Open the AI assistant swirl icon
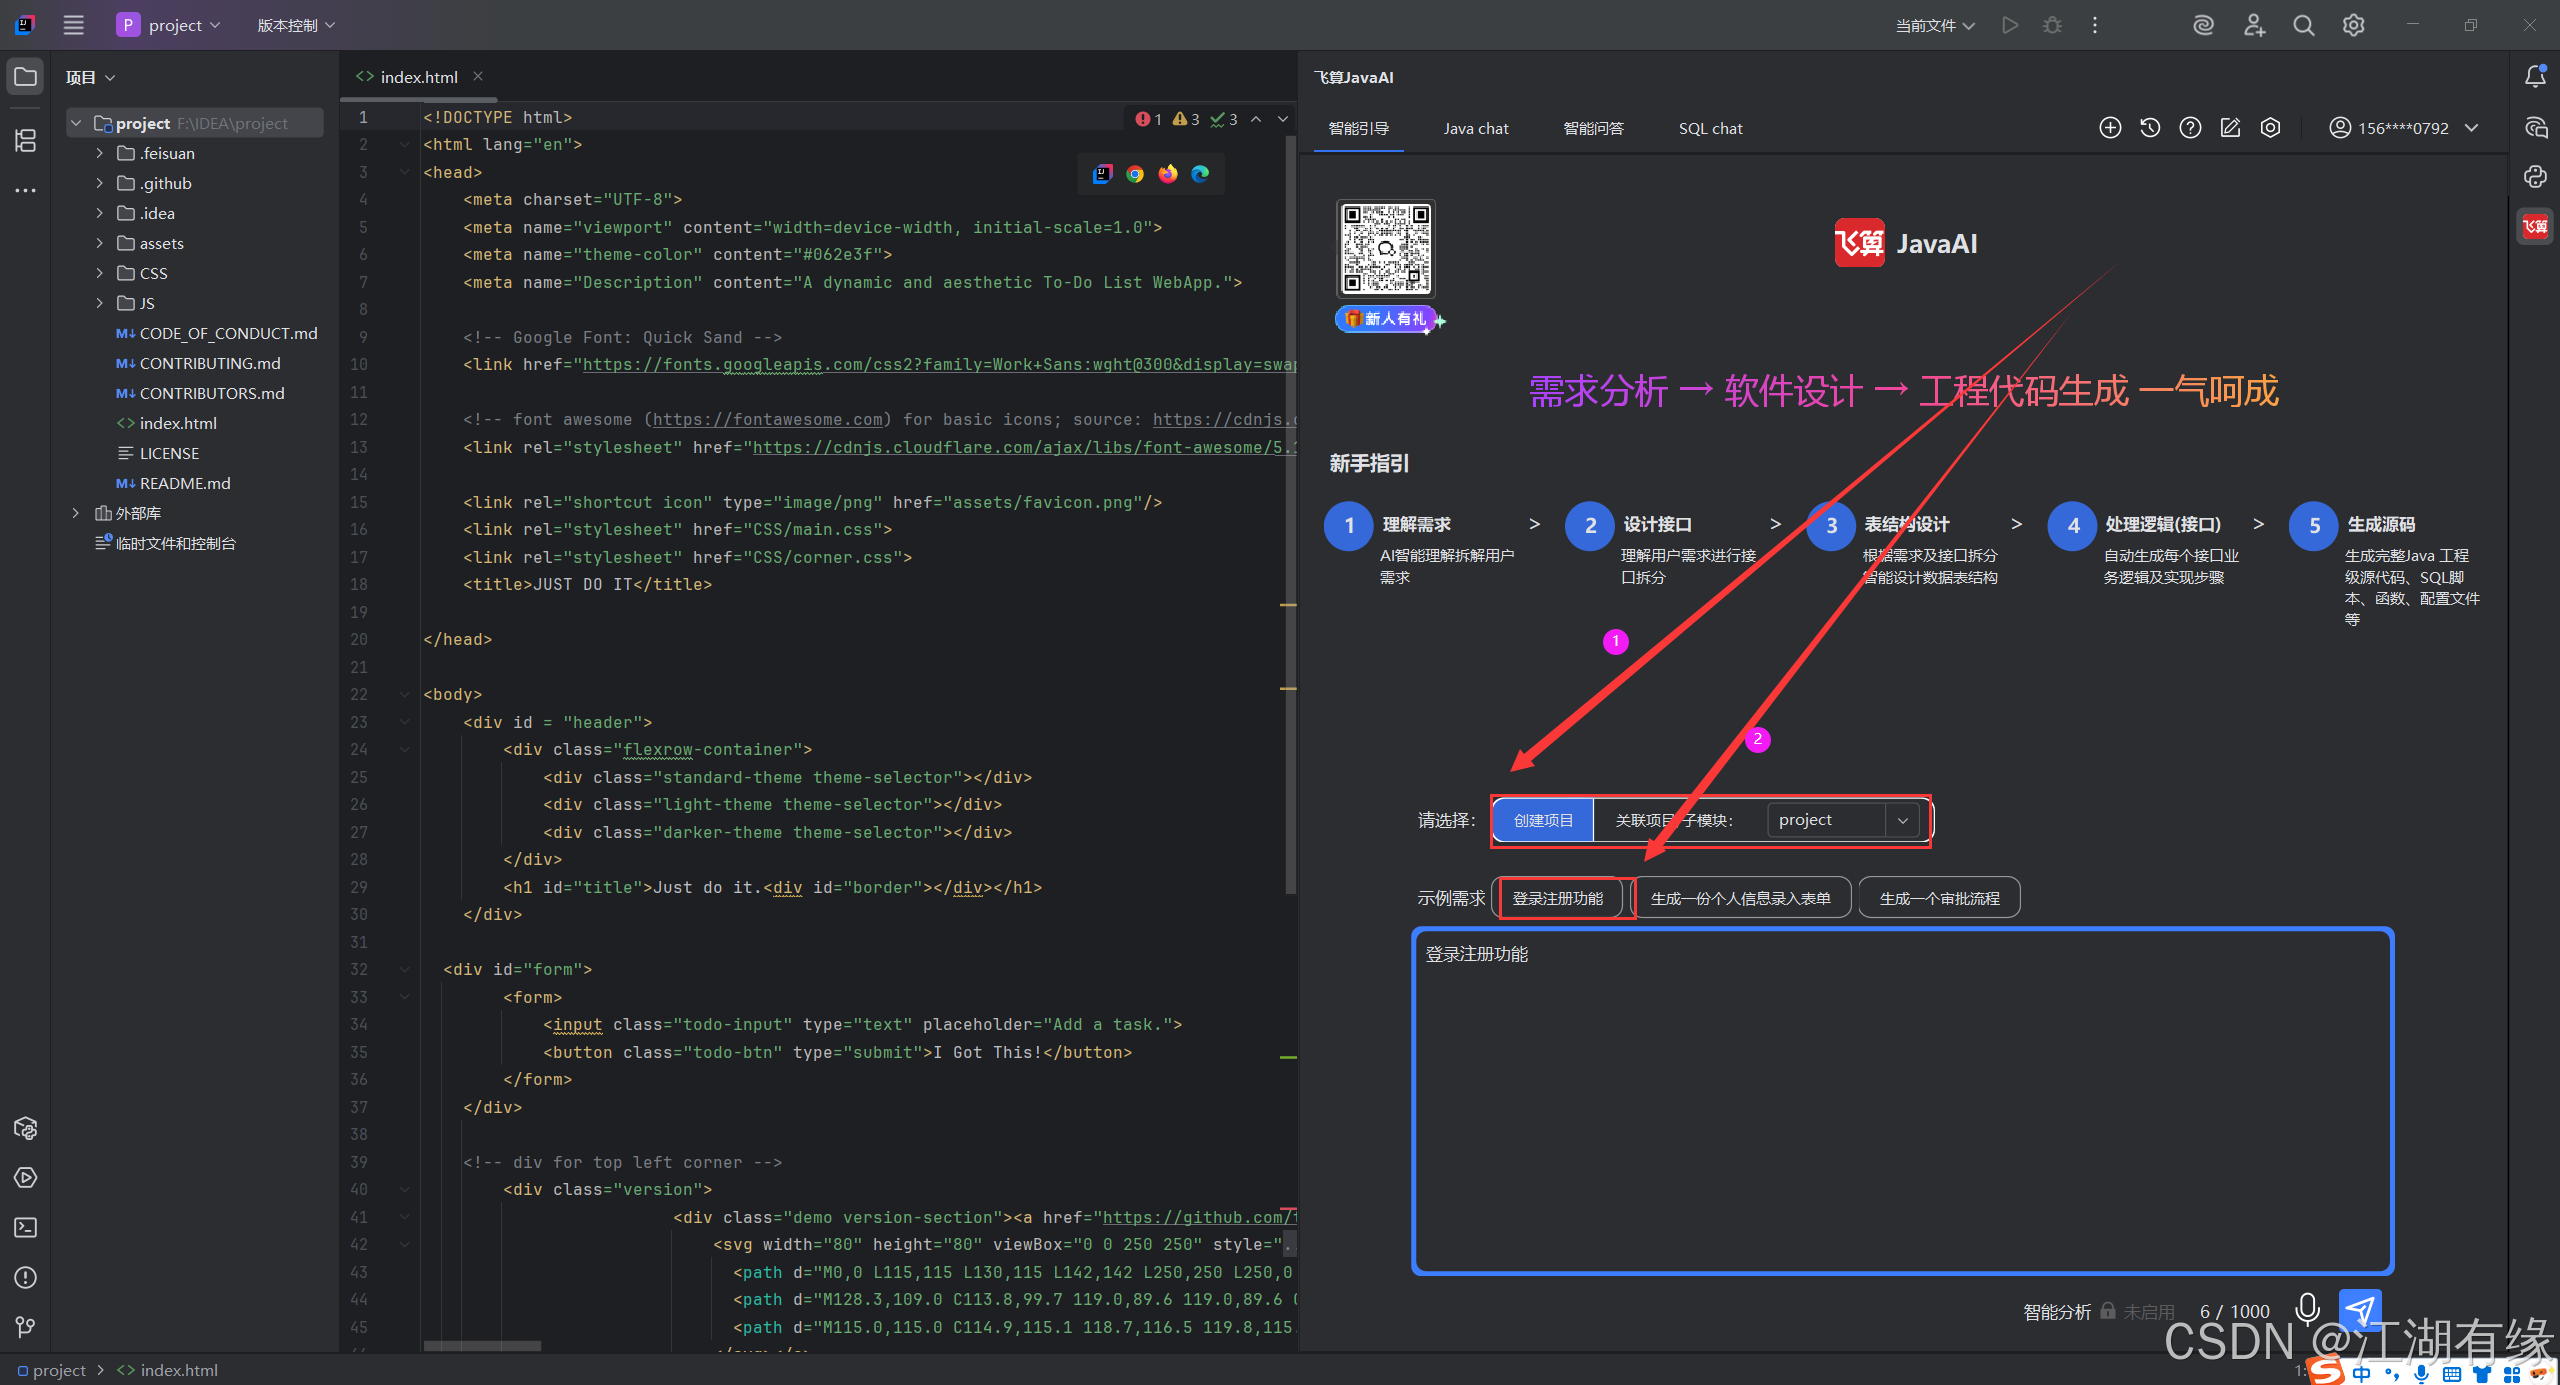The height and width of the screenshot is (1385, 2560). pyautogui.click(x=2203, y=25)
